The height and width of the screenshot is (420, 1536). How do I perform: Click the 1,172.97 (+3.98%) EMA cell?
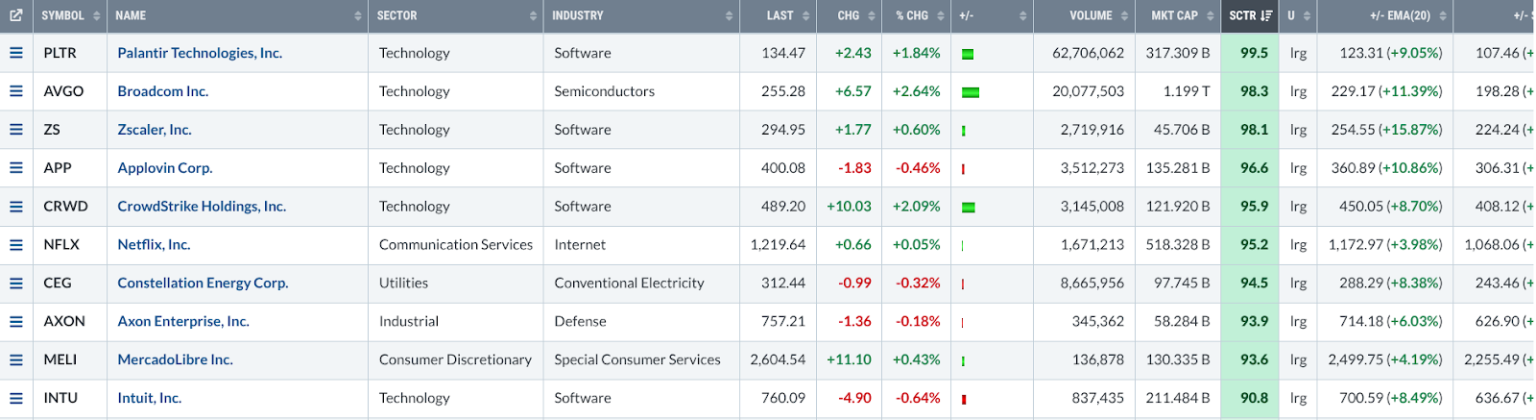click(1386, 244)
